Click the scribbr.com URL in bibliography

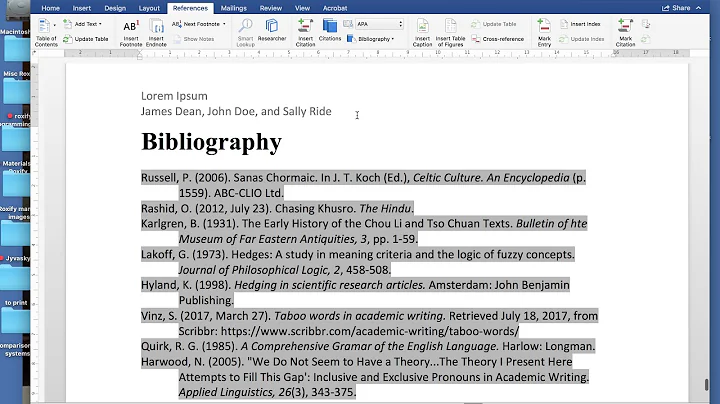370,331
